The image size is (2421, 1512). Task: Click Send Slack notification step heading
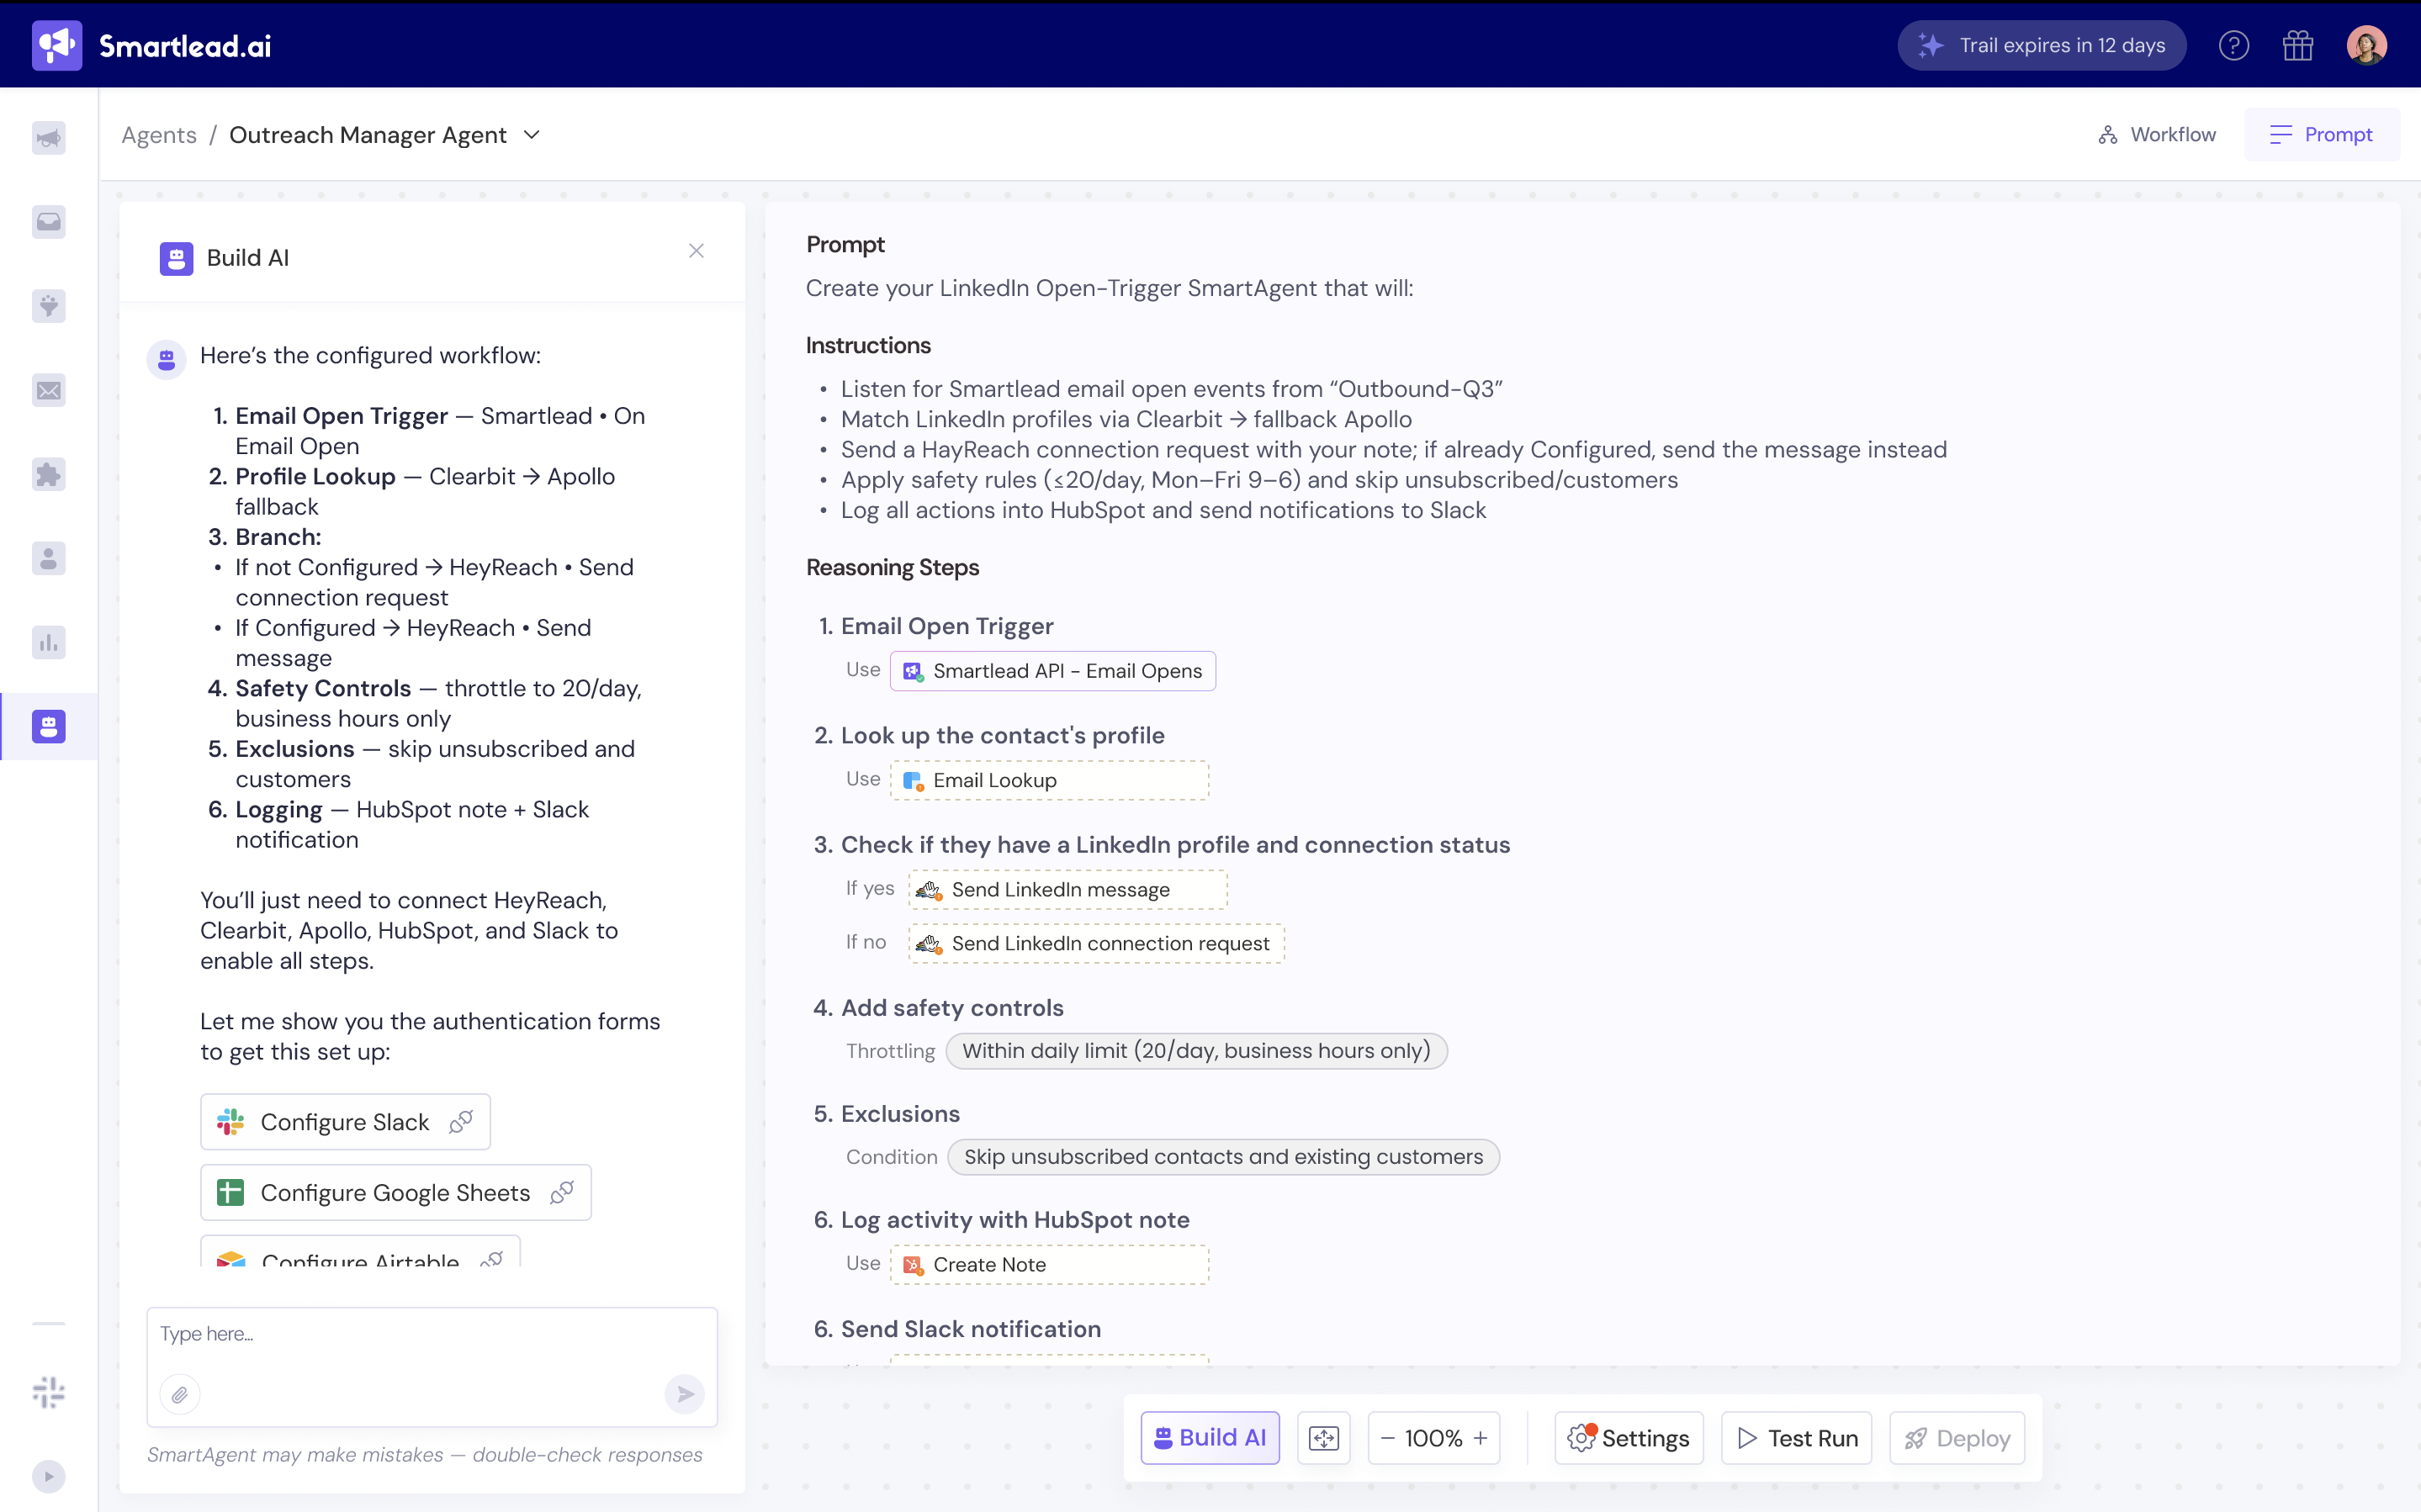click(970, 1328)
